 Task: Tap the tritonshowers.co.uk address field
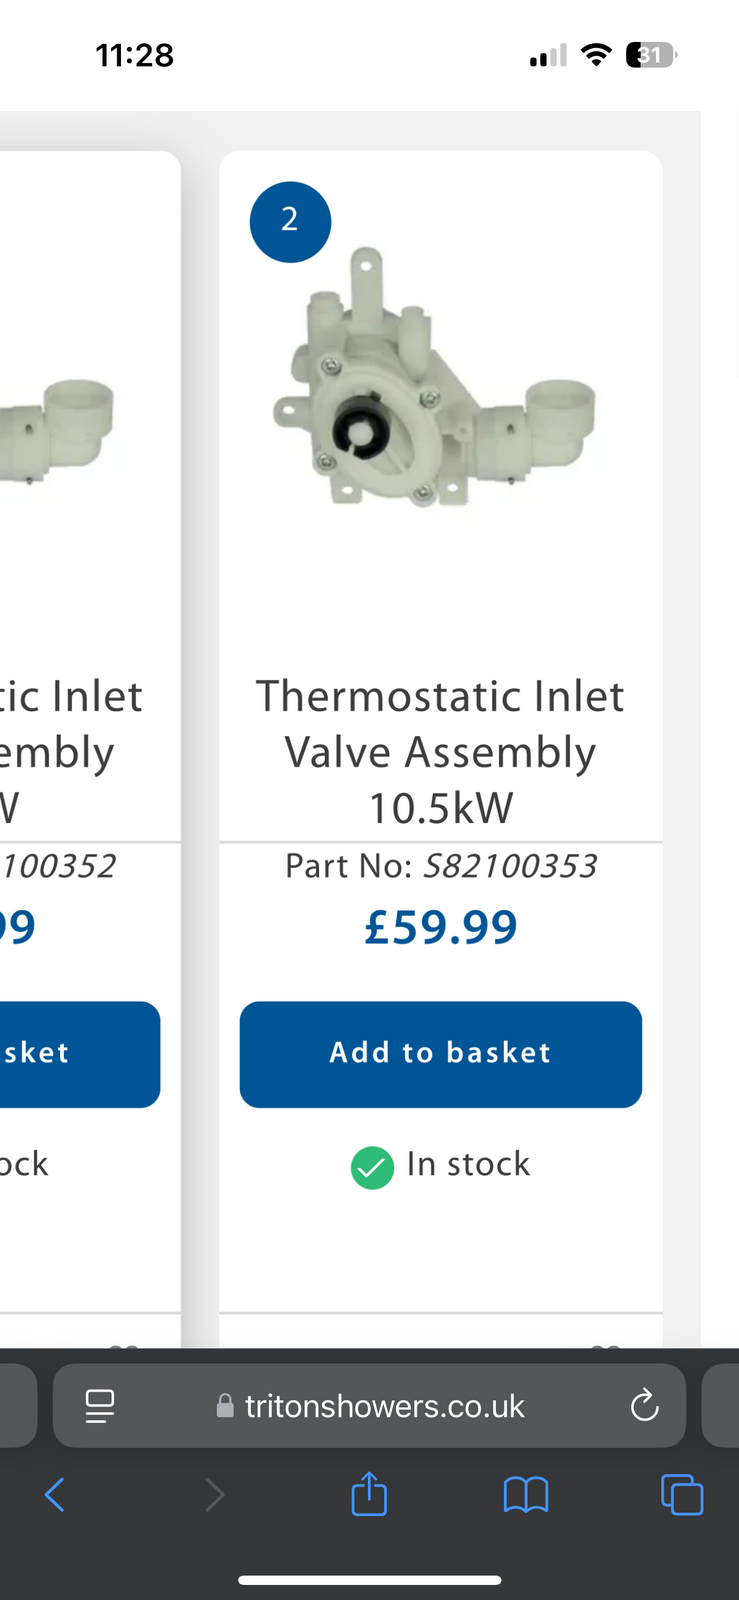(385, 1406)
